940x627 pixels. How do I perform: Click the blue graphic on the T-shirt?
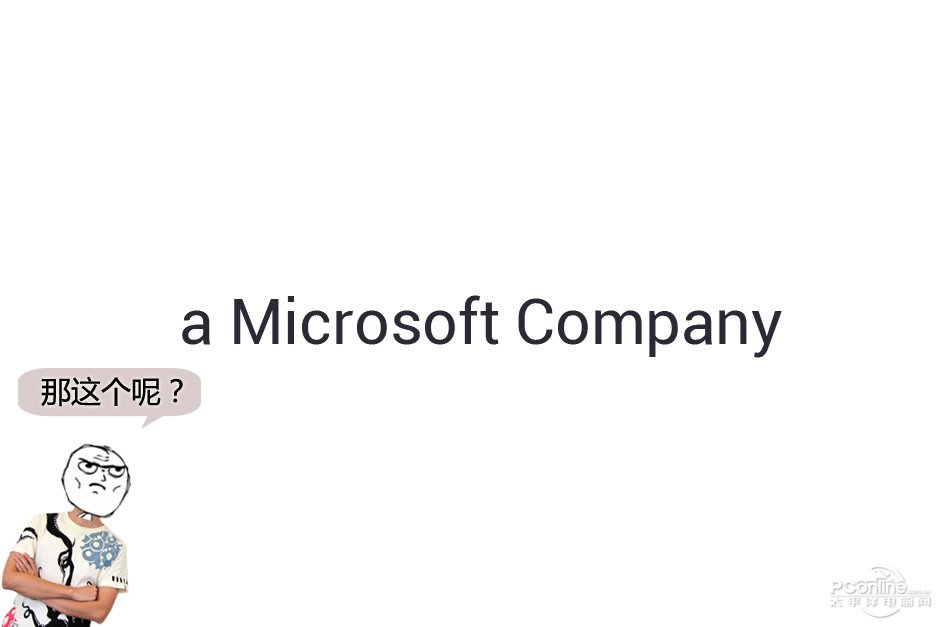(x=101, y=550)
